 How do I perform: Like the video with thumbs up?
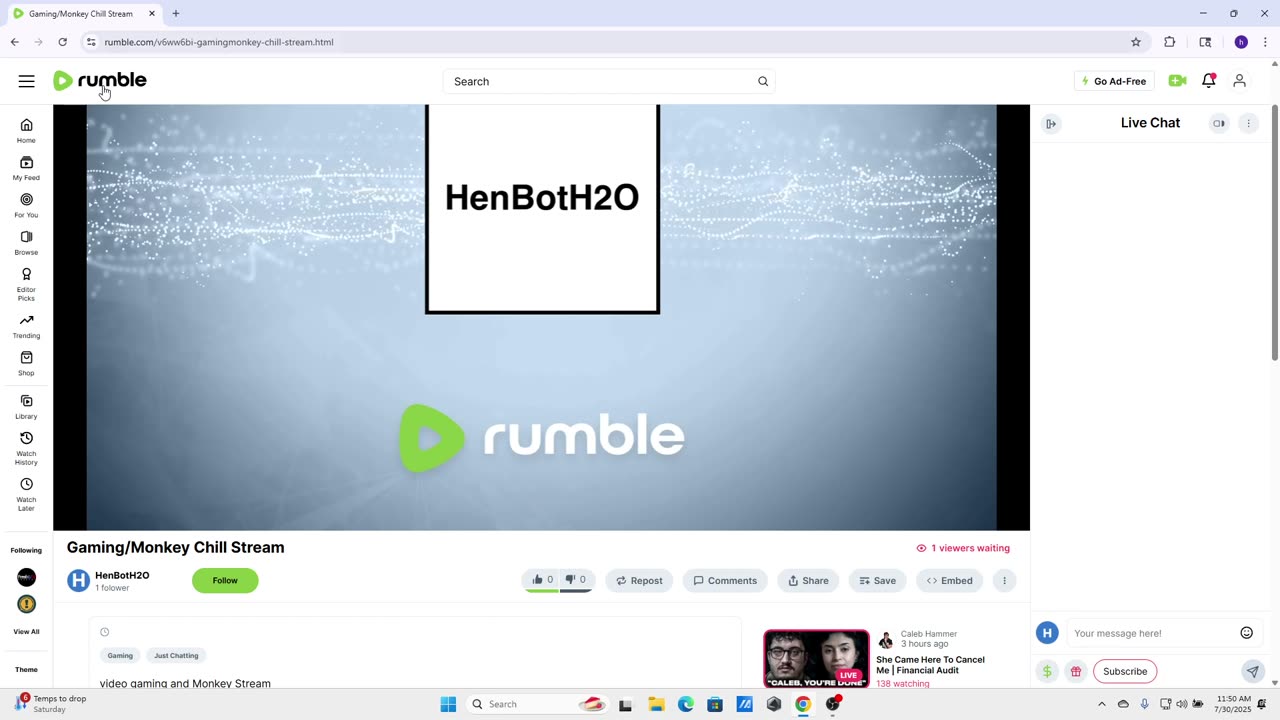[x=543, y=580]
